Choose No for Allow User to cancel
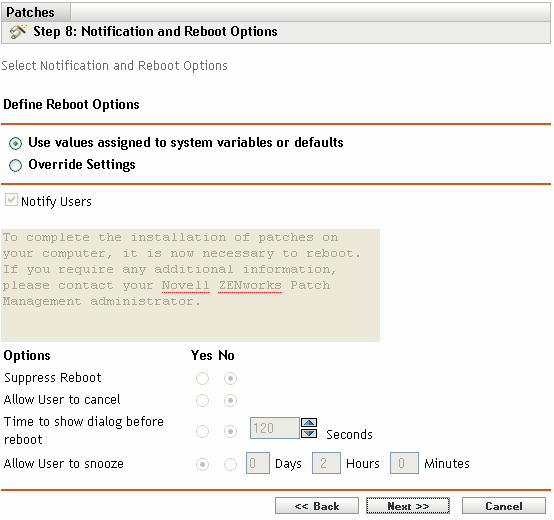The image size is (554, 520). pyautogui.click(x=230, y=401)
